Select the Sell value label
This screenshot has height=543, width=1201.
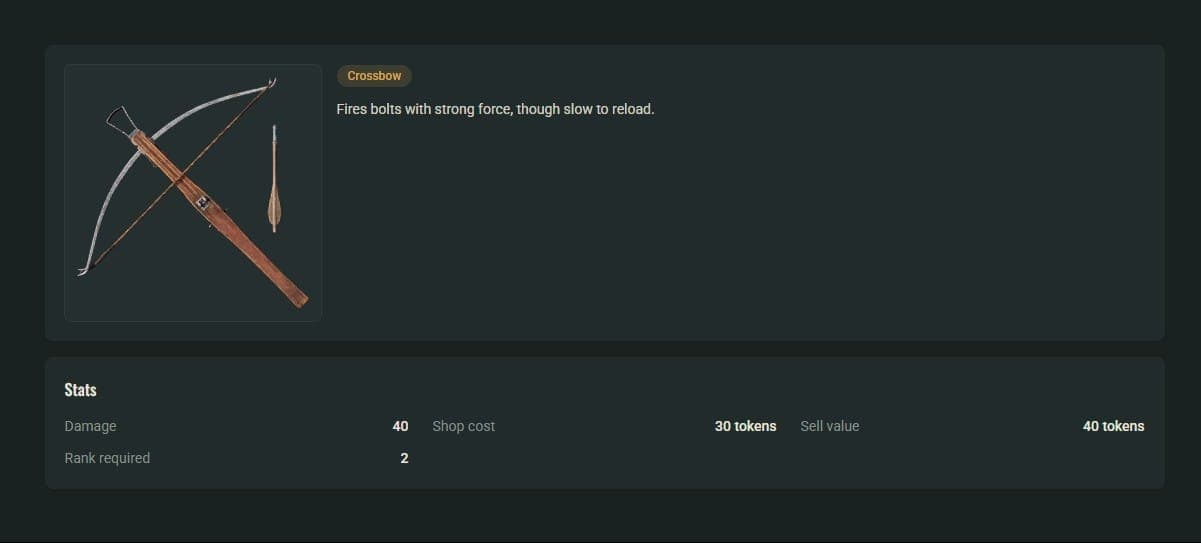pyautogui.click(x=830, y=426)
